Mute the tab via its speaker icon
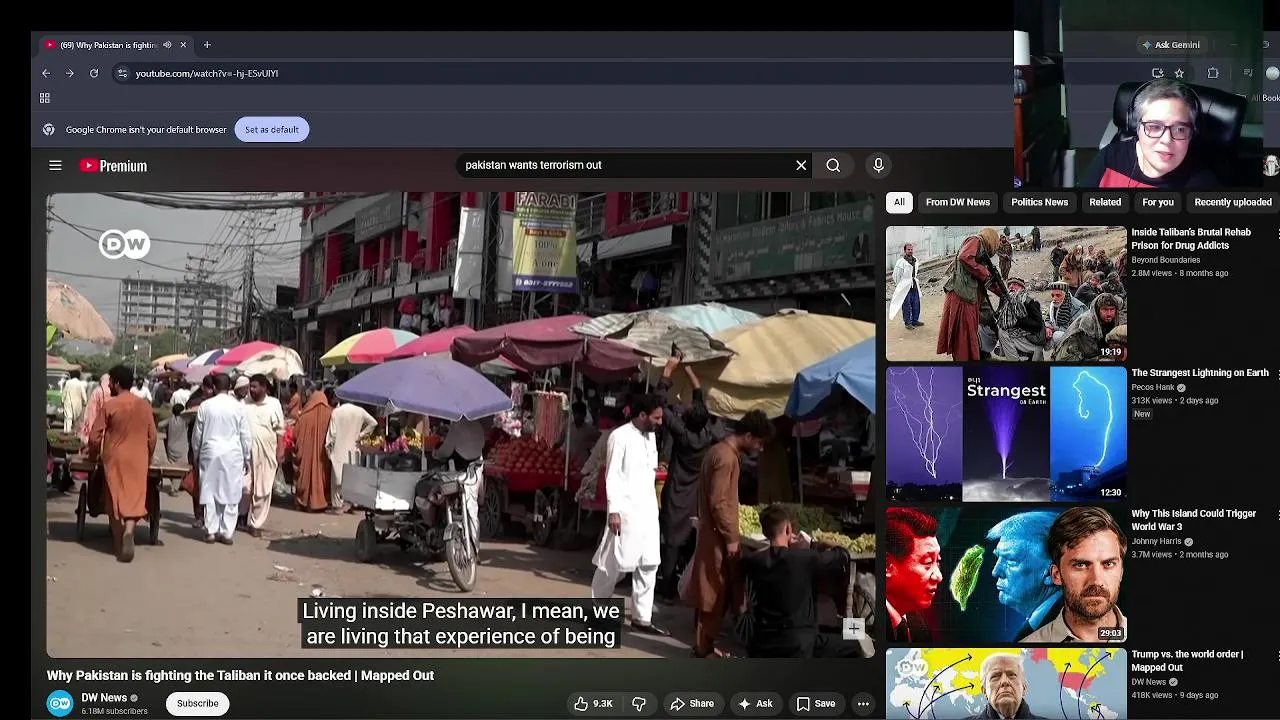 [167, 45]
